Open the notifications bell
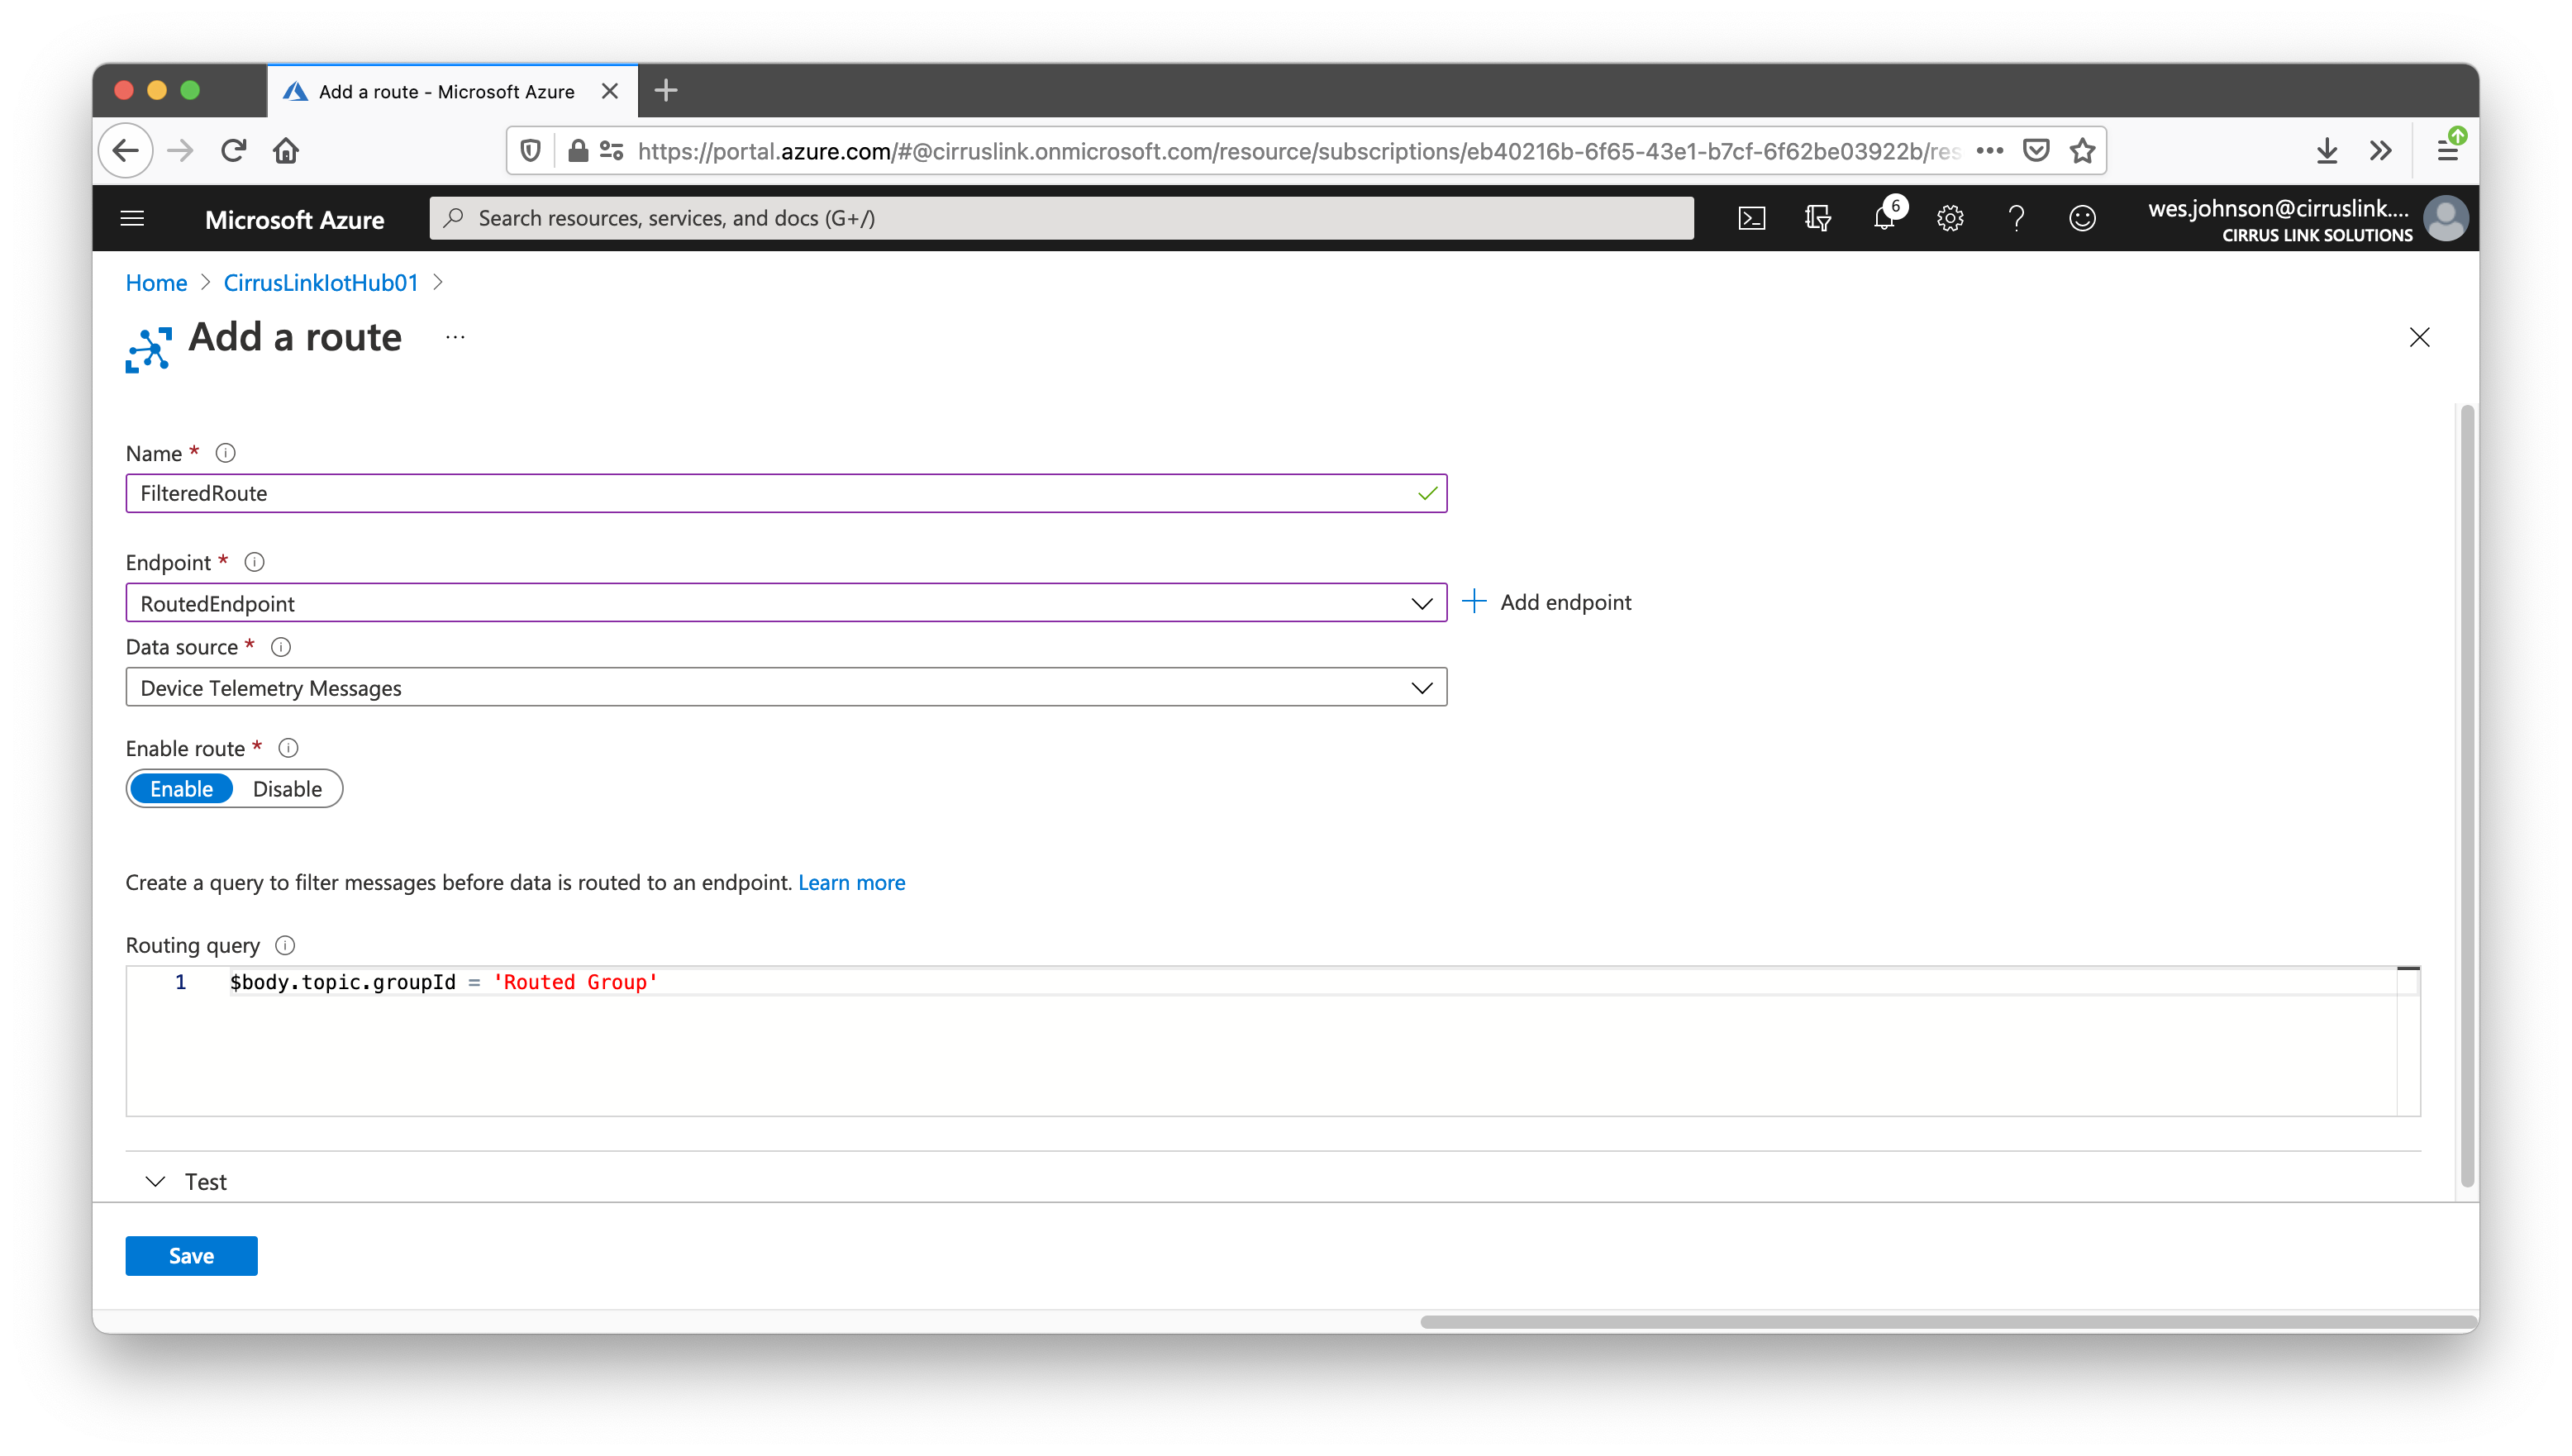Viewport: 2572px width, 1456px height. 1884,218
